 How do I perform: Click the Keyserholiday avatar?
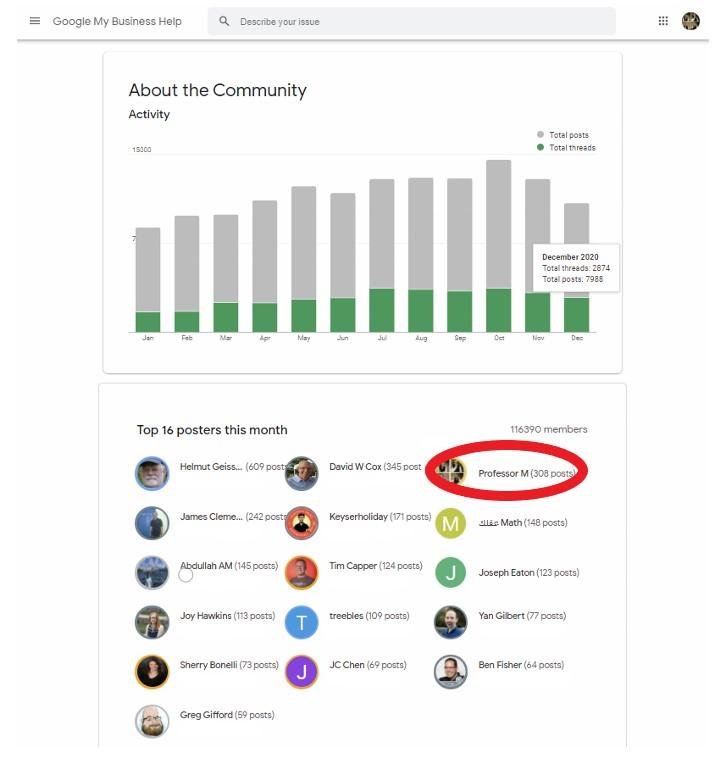pyautogui.click(x=301, y=522)
